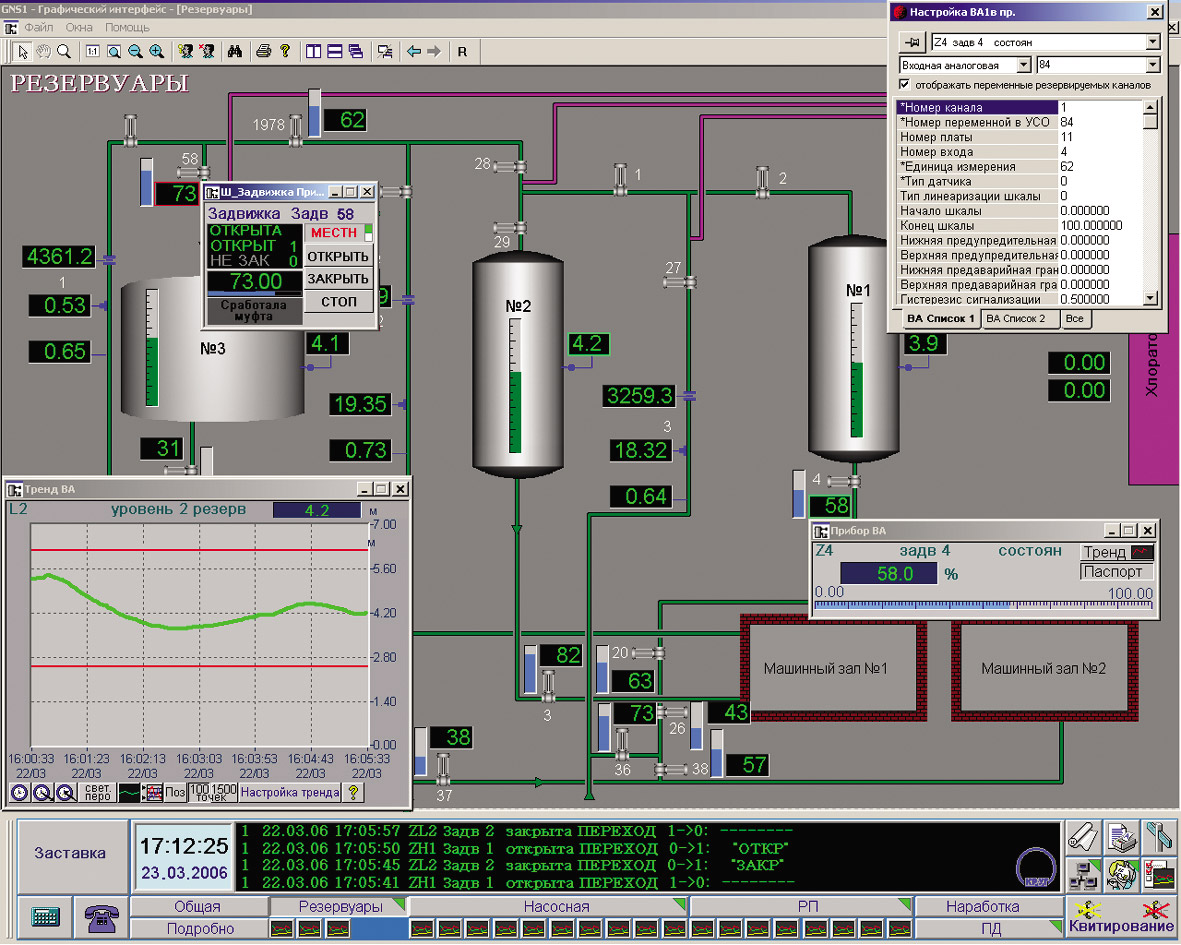This screenshot has width=1181, height=945.
Task: Open the 'Окна' menu
Action: pyautogui.click(x=79, y=28)
